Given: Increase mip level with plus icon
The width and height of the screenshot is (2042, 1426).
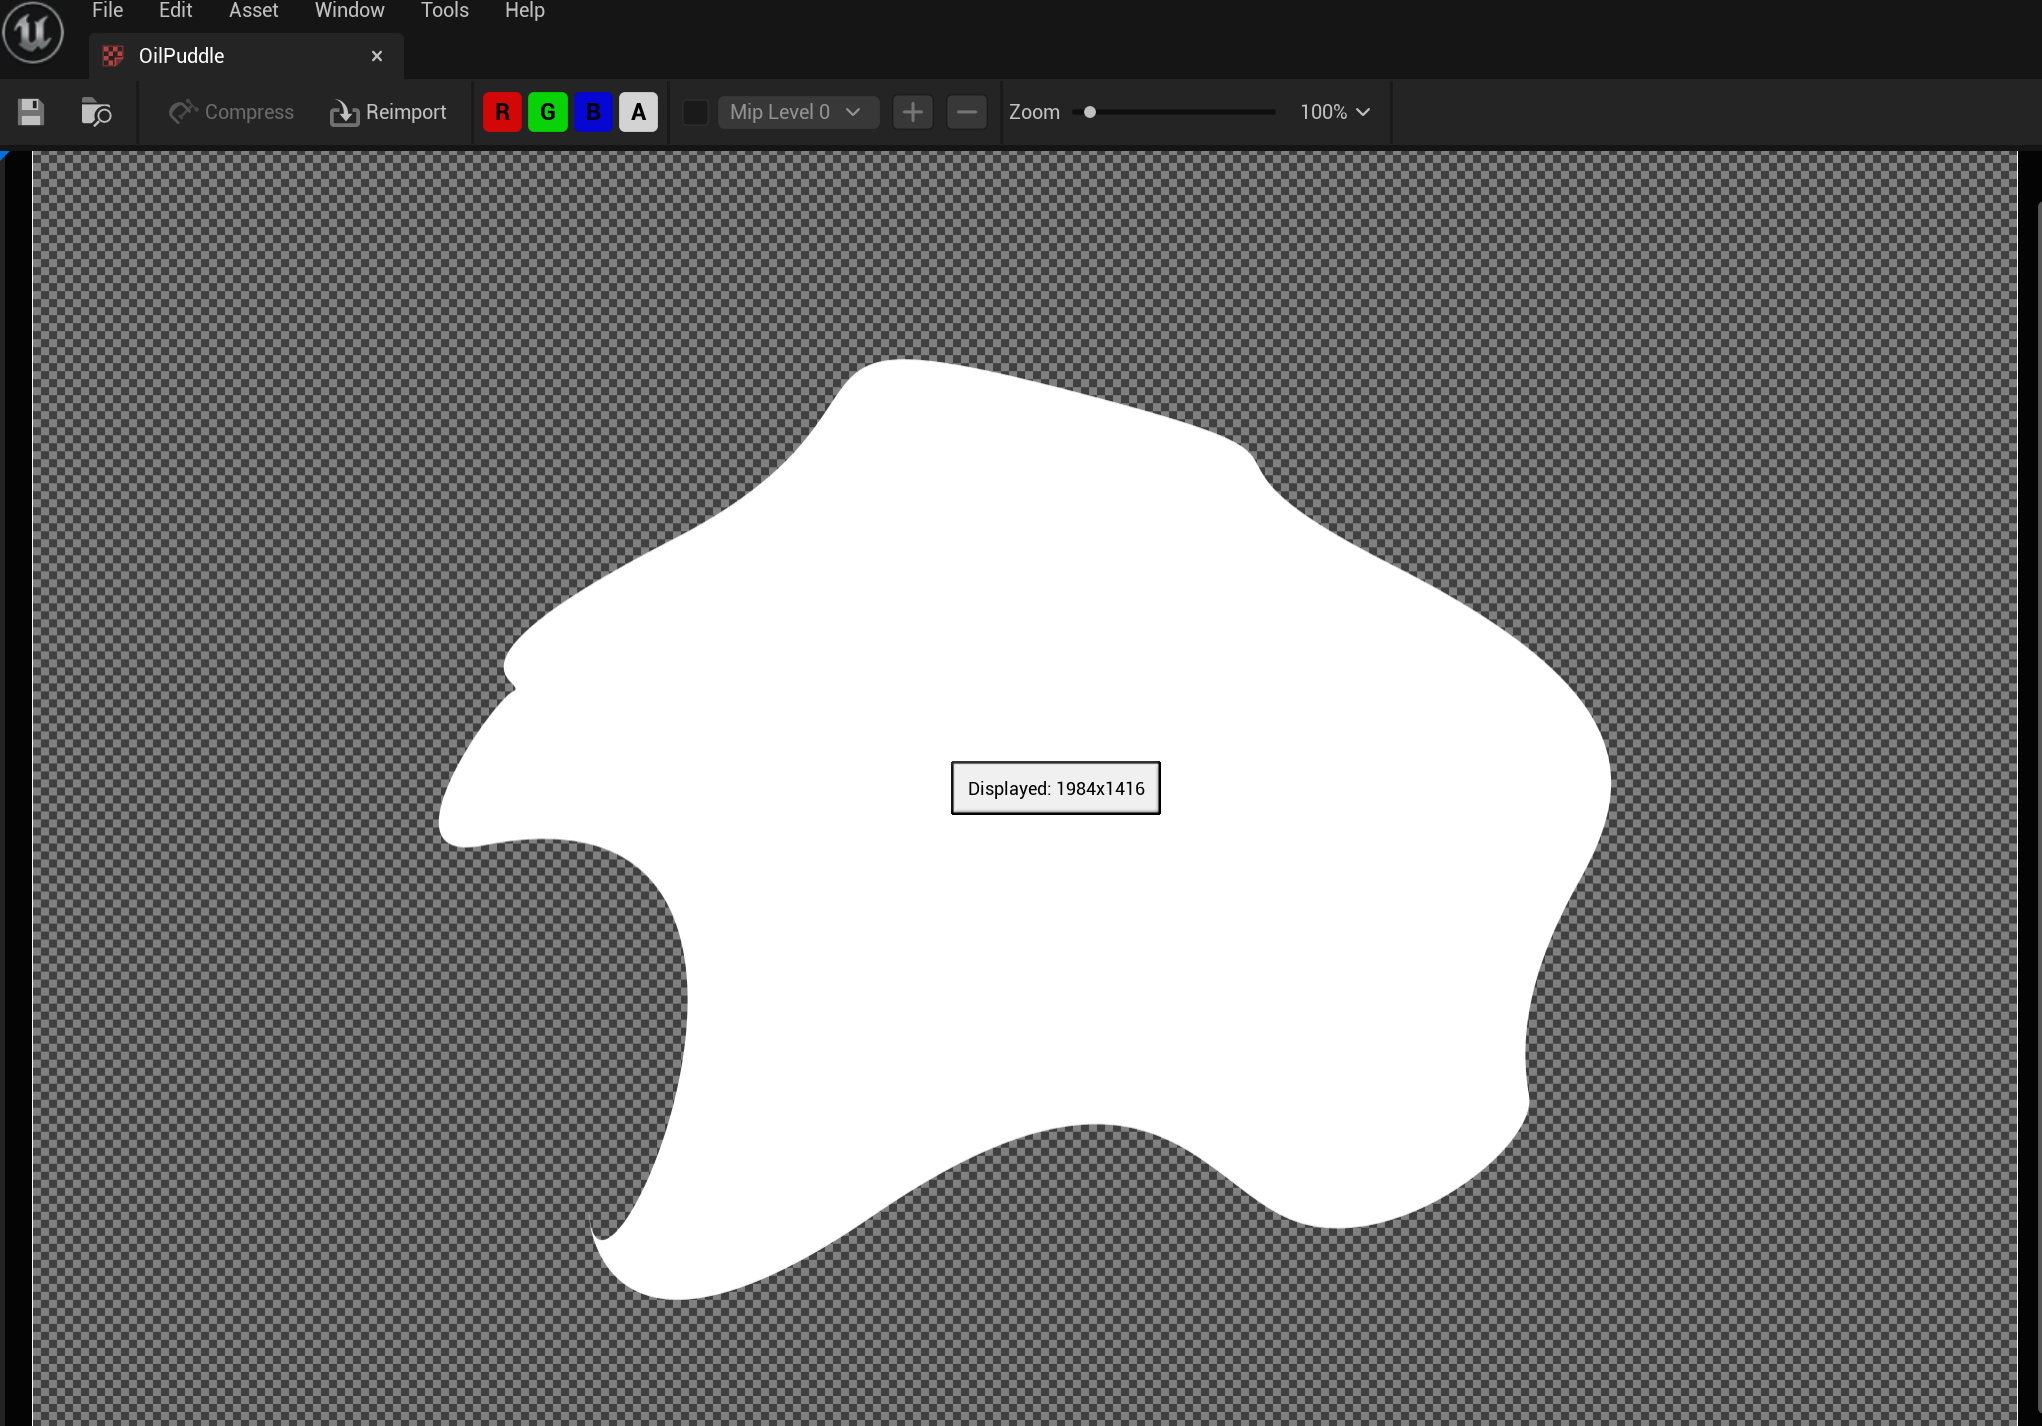Looking at the screenshot, I should [x=912, y=112].
